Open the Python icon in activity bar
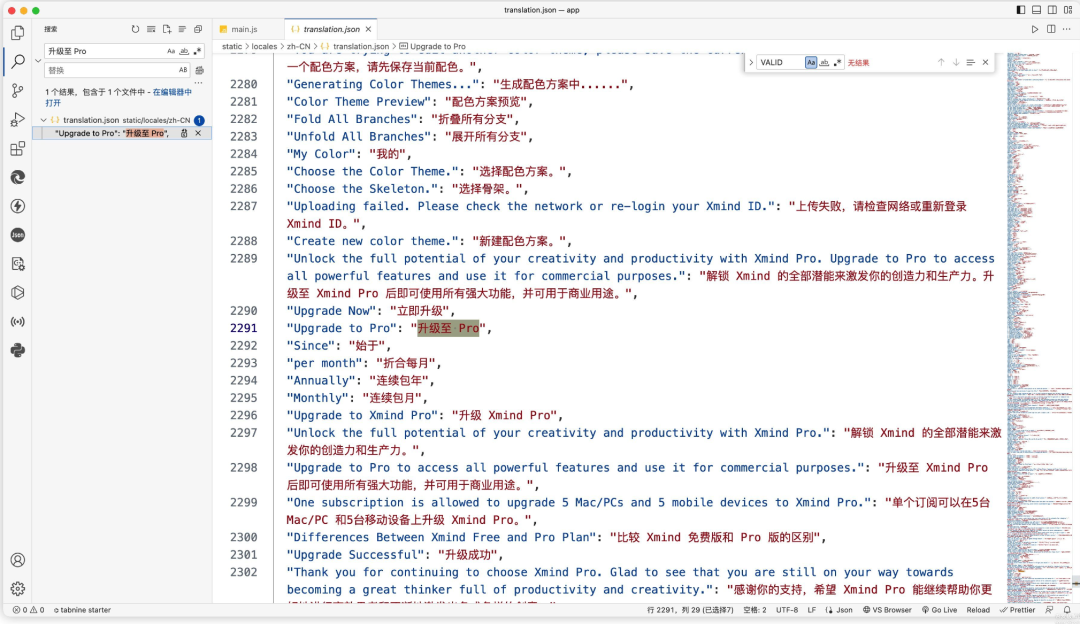Viewport: 1080px width, 624px height. click(18, 351)
